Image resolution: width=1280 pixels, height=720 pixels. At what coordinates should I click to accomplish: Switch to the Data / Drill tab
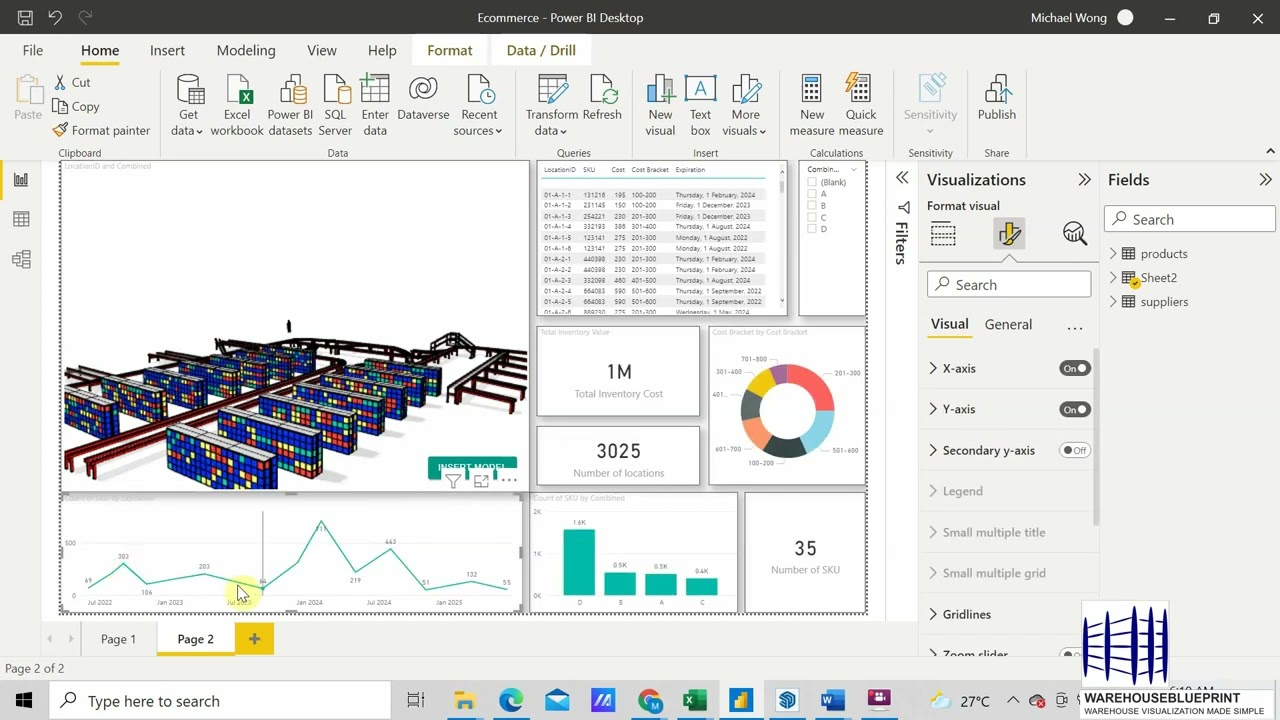(x=541, y=50)
